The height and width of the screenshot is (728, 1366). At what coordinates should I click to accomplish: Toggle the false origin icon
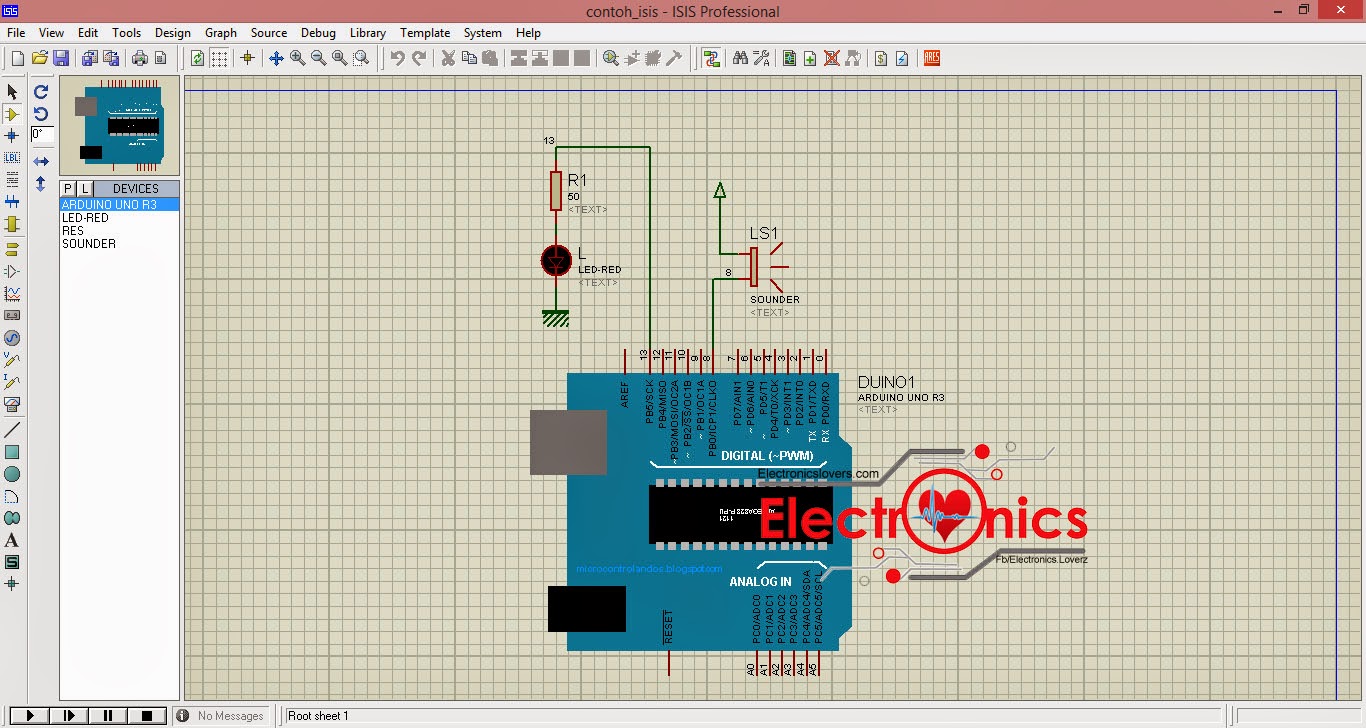pos(249,59)
